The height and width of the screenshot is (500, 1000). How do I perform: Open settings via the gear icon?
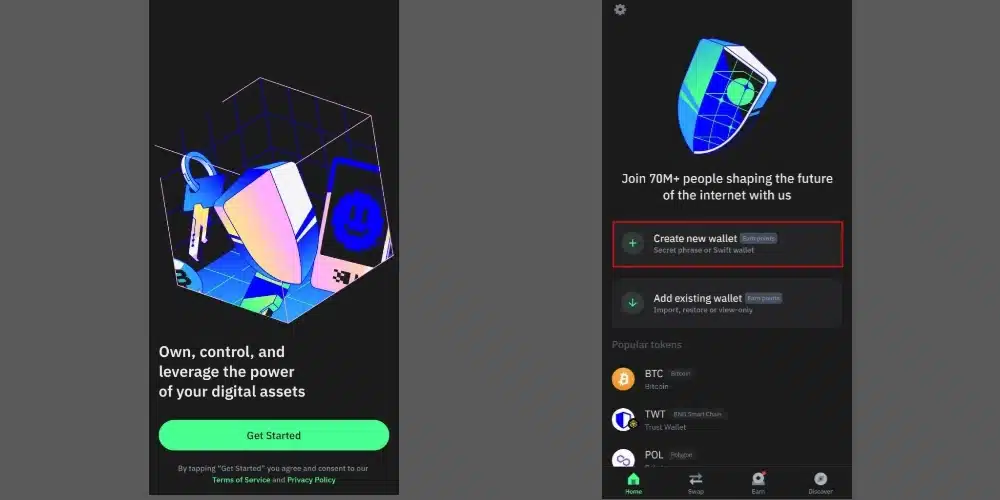620,10
